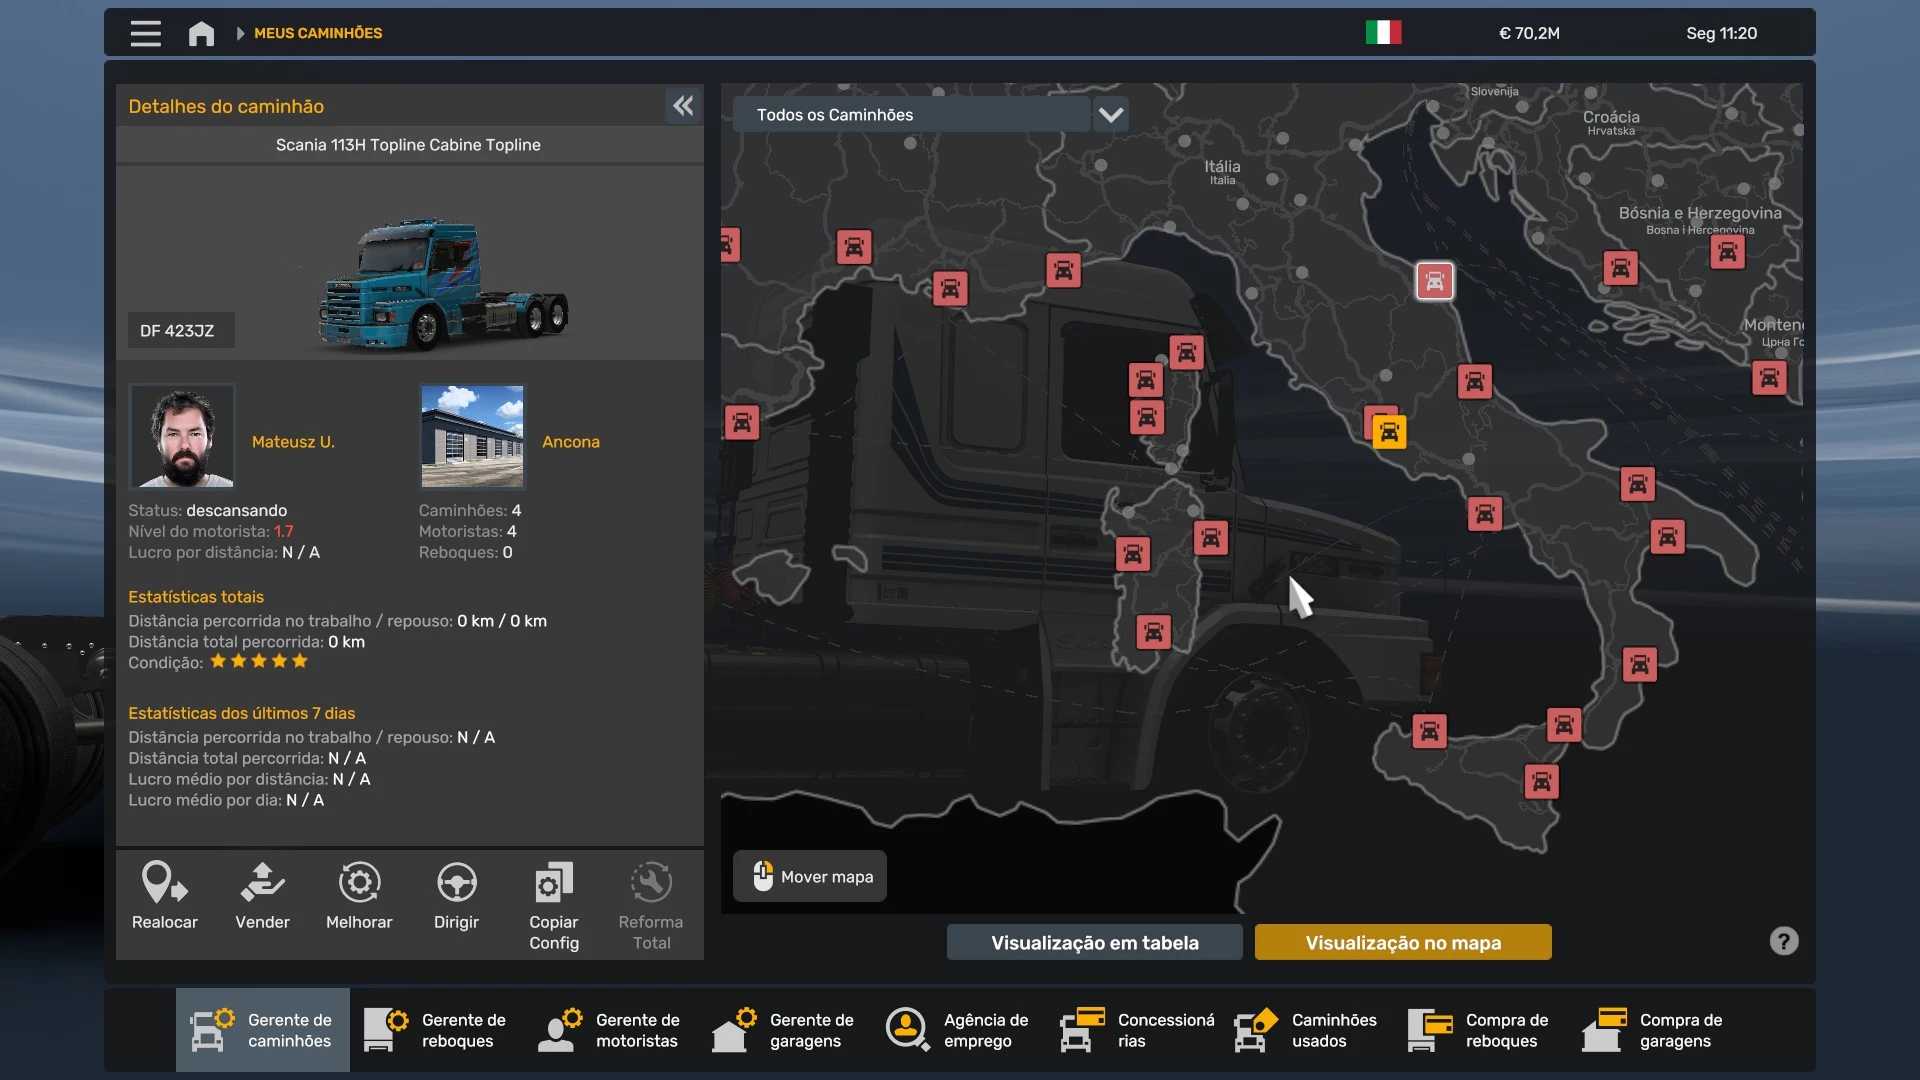1920x1080 pixels.
Task: Go to the home screen icon
Action: 201,34
